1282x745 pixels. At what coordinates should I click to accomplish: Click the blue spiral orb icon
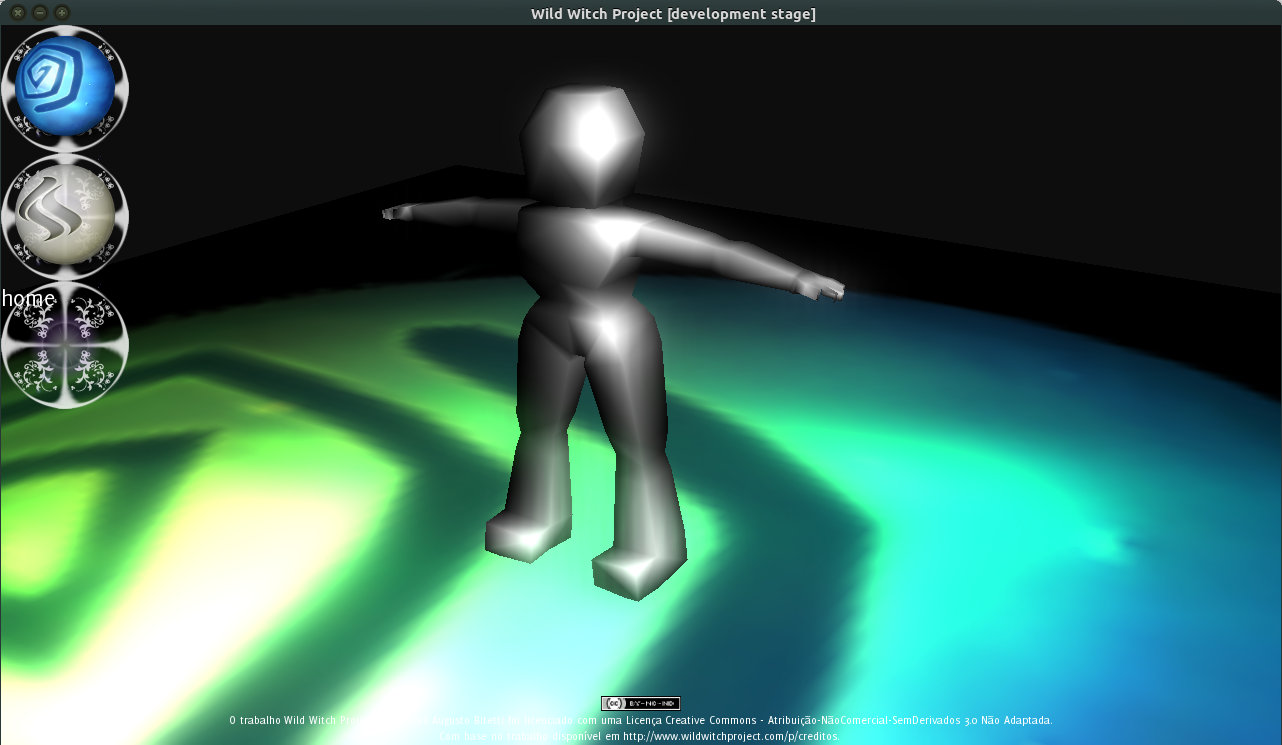pos(66,88)
